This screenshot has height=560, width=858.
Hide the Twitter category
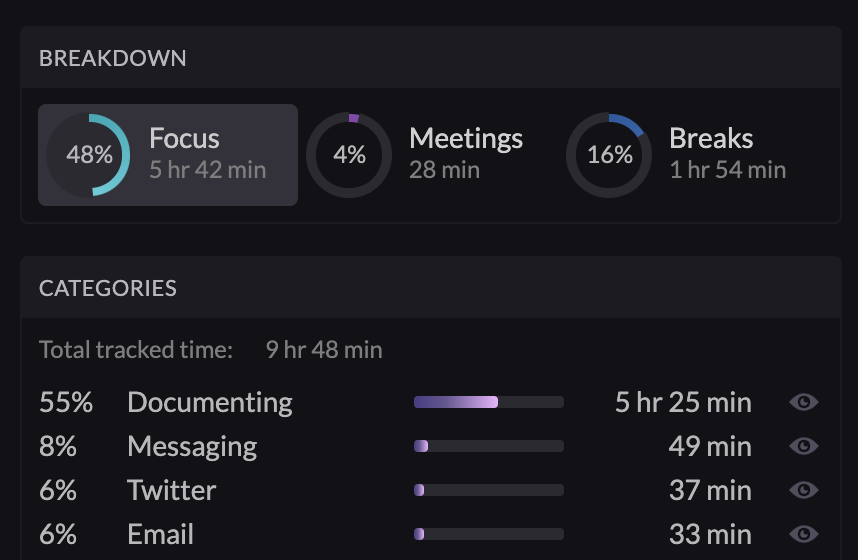point(804,490)
